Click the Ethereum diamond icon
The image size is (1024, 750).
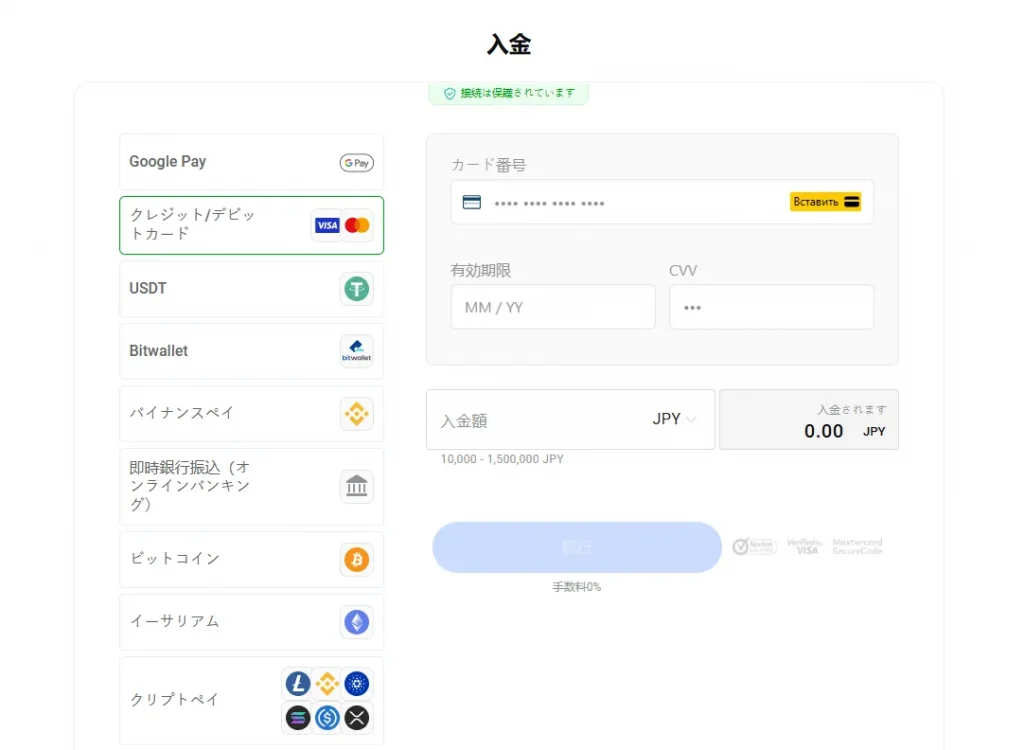click(x=357, y=622)
